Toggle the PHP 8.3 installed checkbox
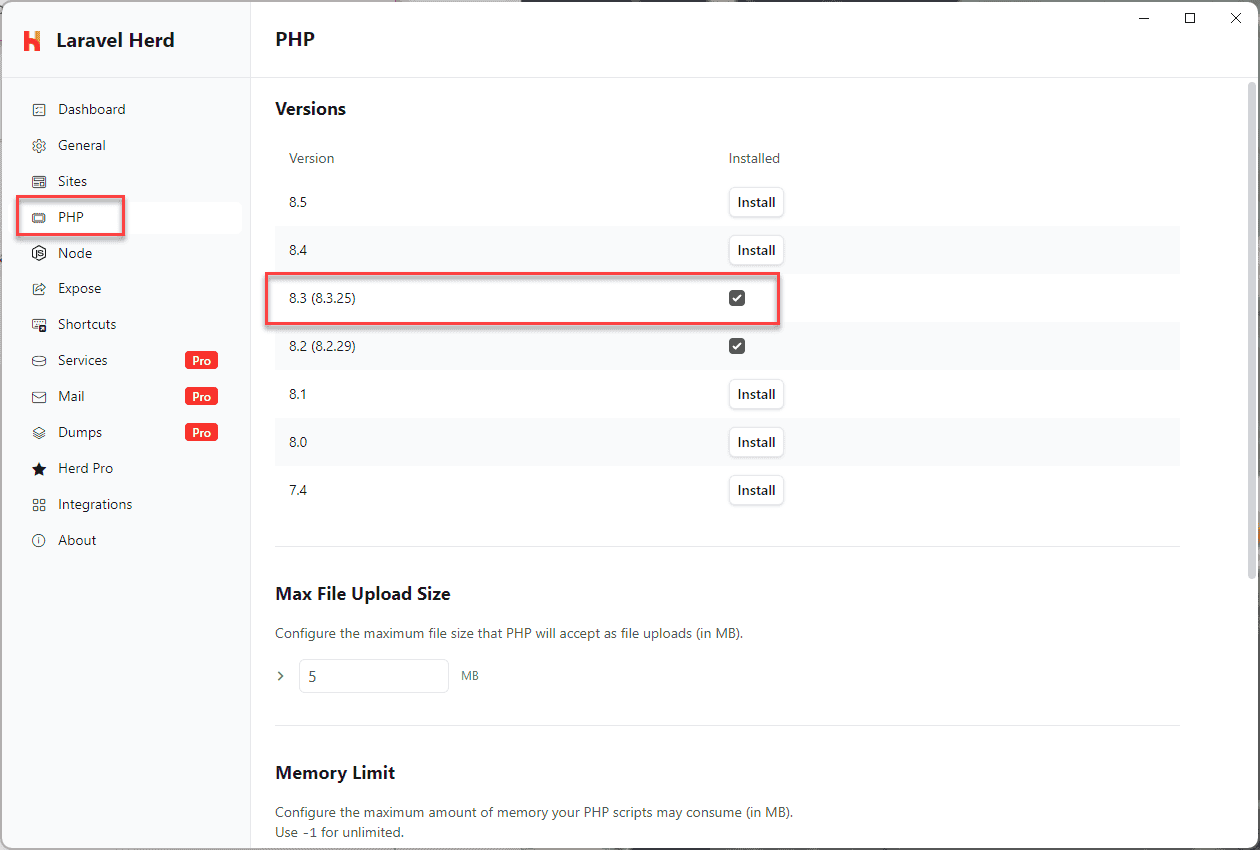1260x850 pixels. tap(737, 298)
